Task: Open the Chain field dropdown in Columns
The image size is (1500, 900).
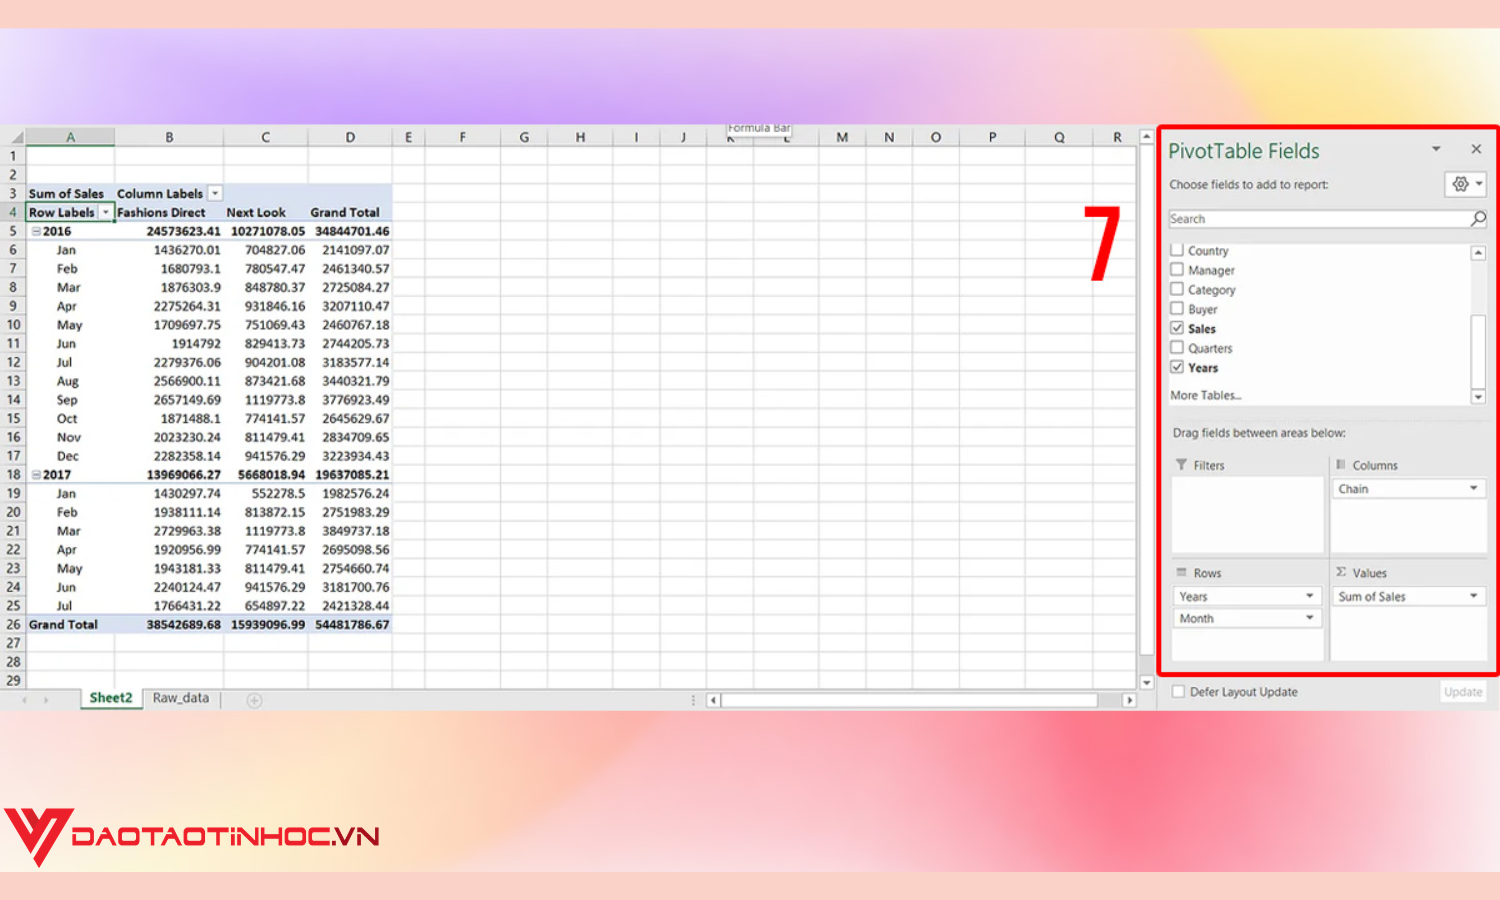Action: coord(1474,488)
